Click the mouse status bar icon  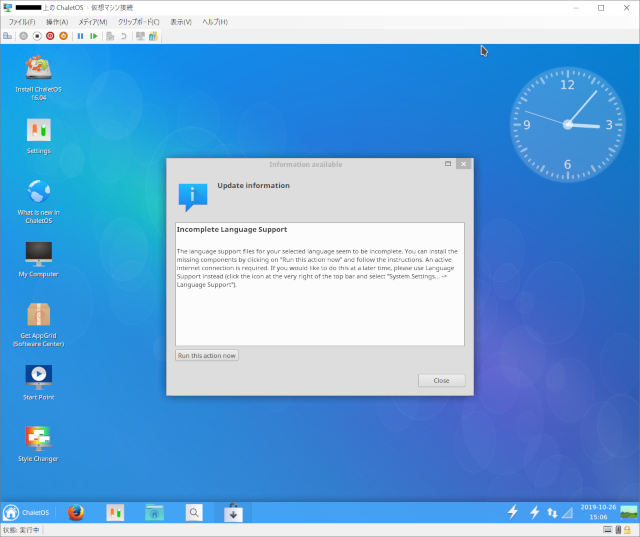coord(618,530)
